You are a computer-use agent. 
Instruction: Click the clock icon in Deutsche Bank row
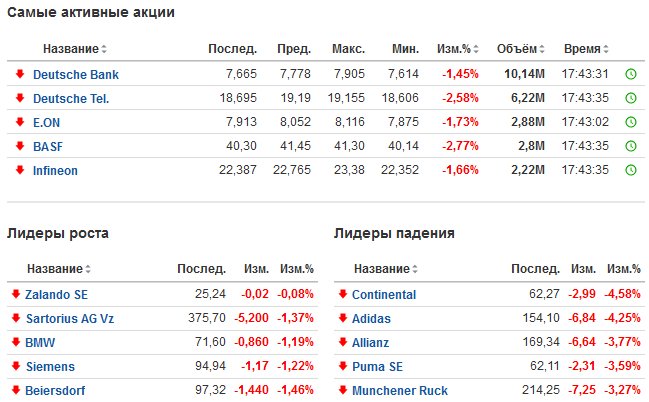pyautogui.click(x=630, y=75)
